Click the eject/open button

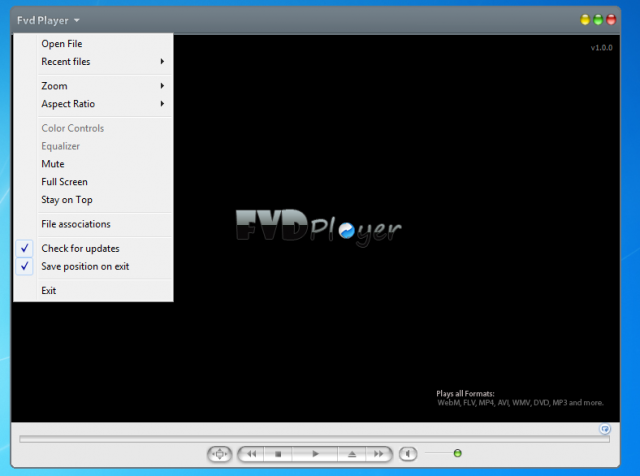[351, 454]
